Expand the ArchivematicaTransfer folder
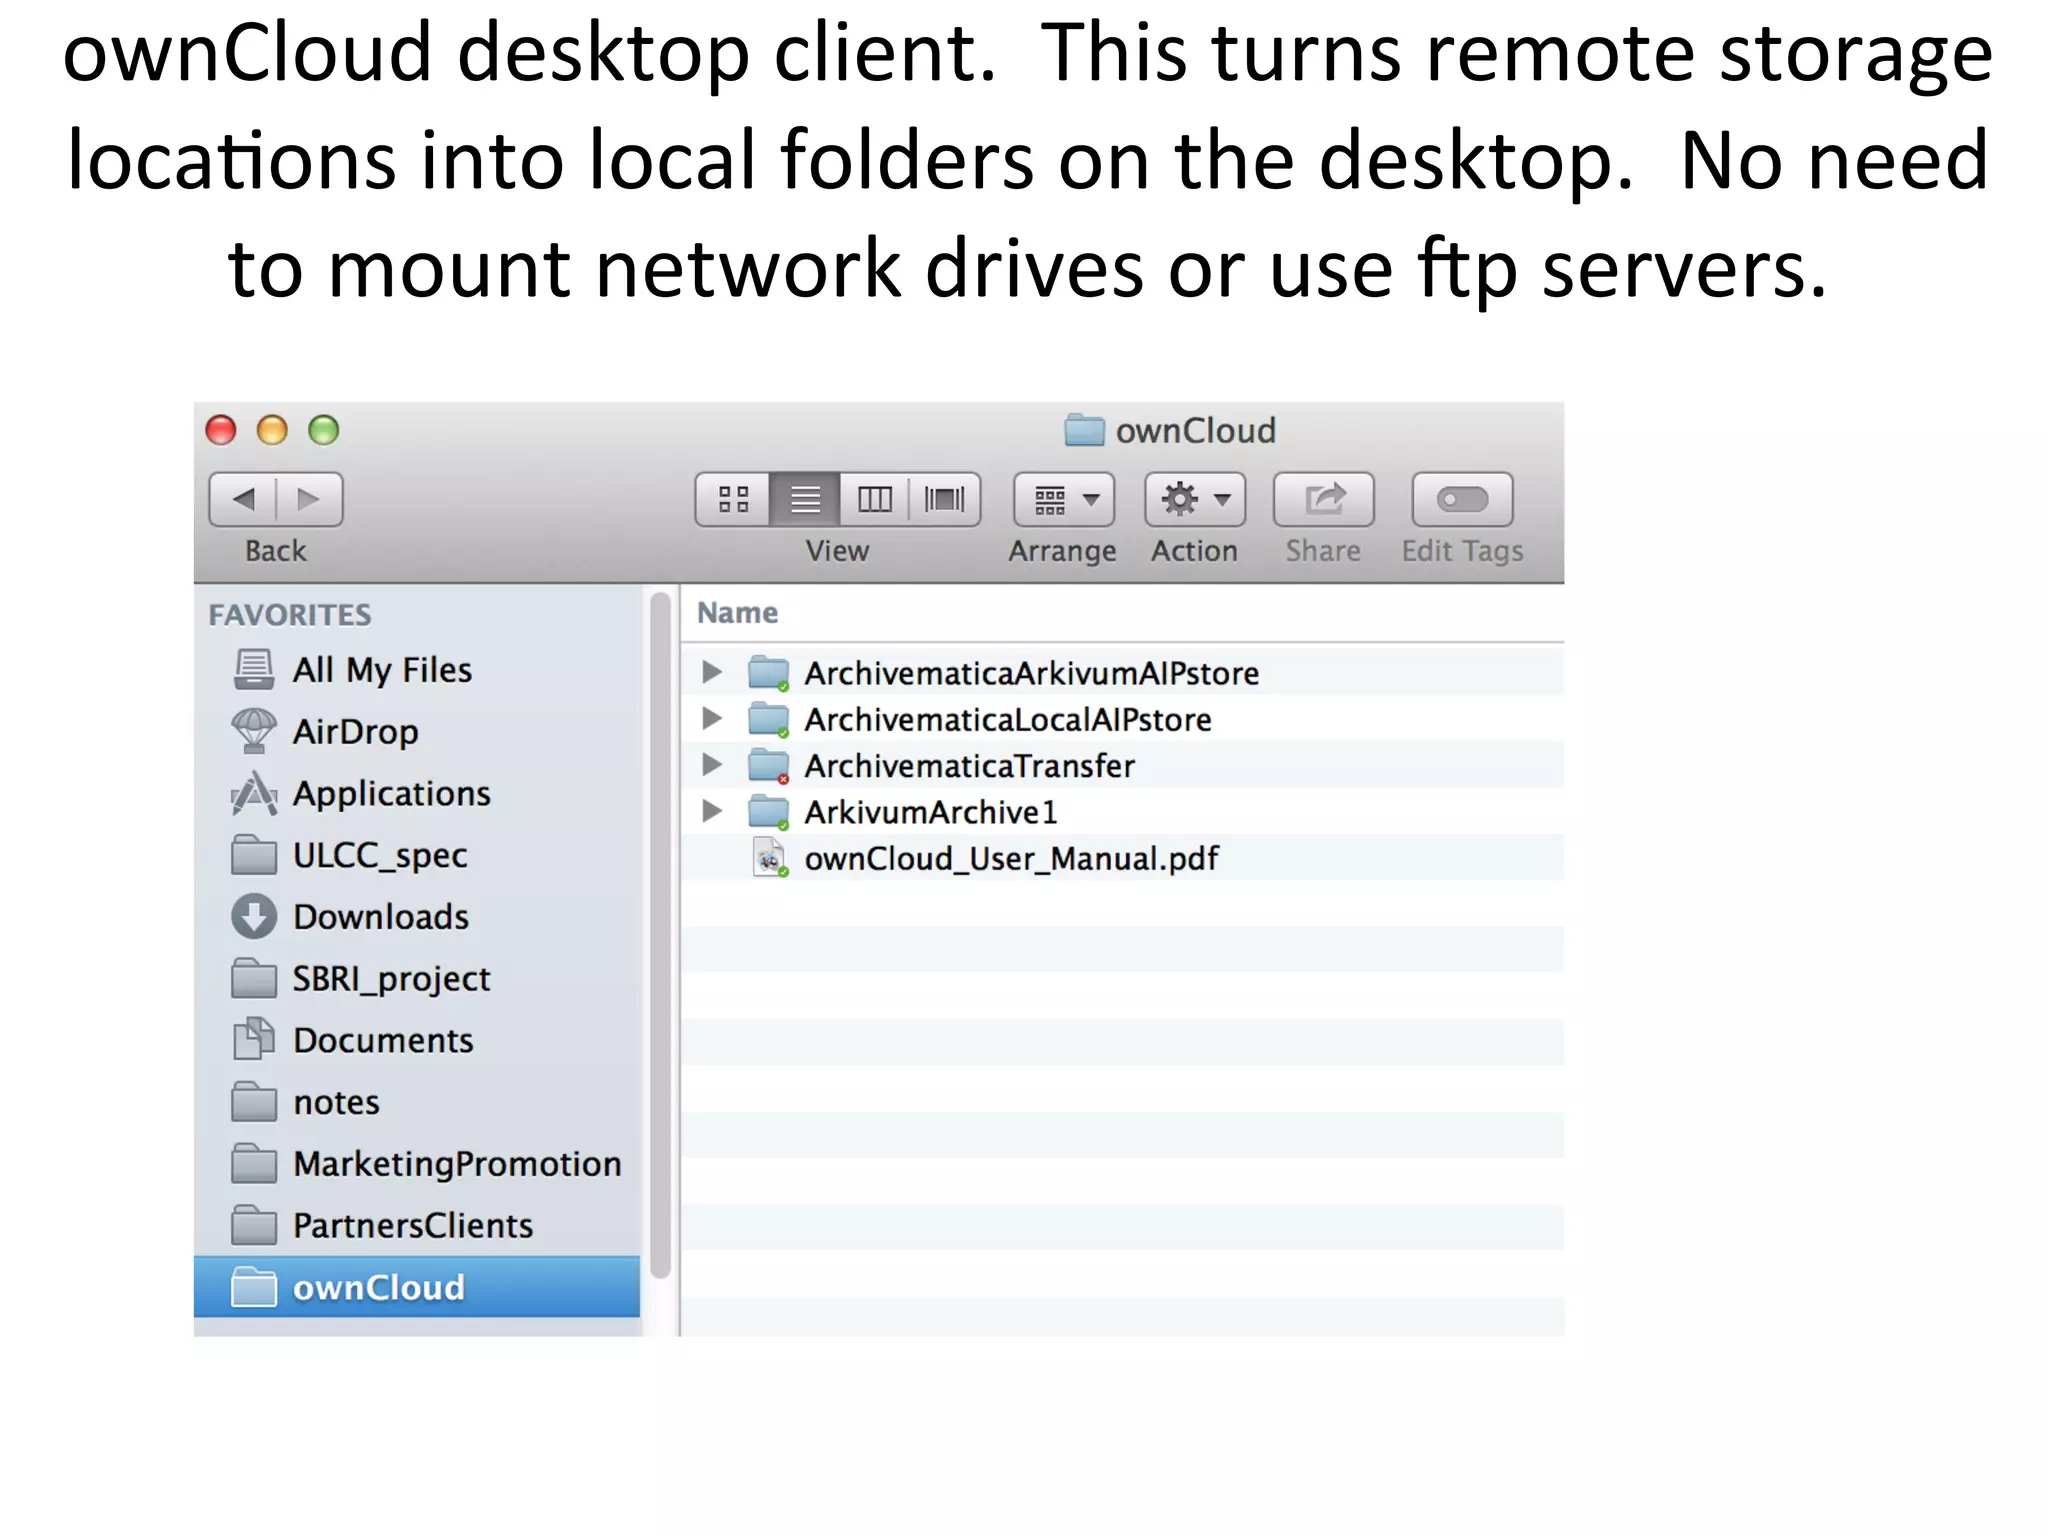Screen dimensions: 2048x1536 (x=712, y=765)
